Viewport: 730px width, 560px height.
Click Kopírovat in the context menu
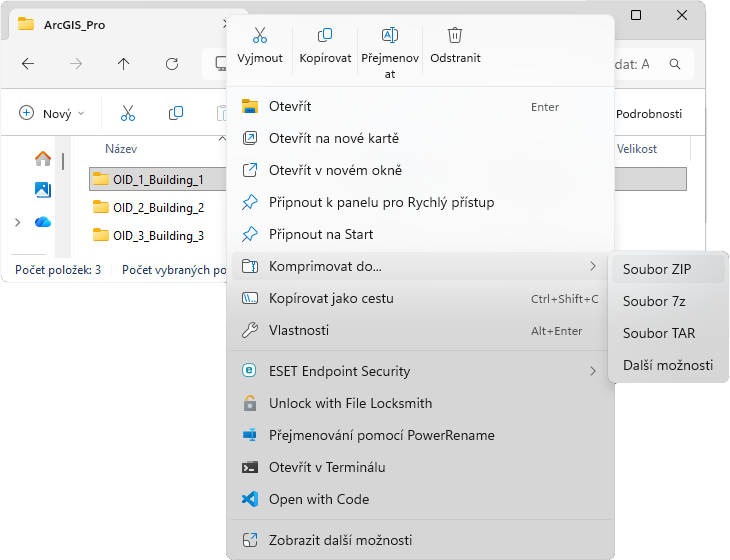pos(325,46)
